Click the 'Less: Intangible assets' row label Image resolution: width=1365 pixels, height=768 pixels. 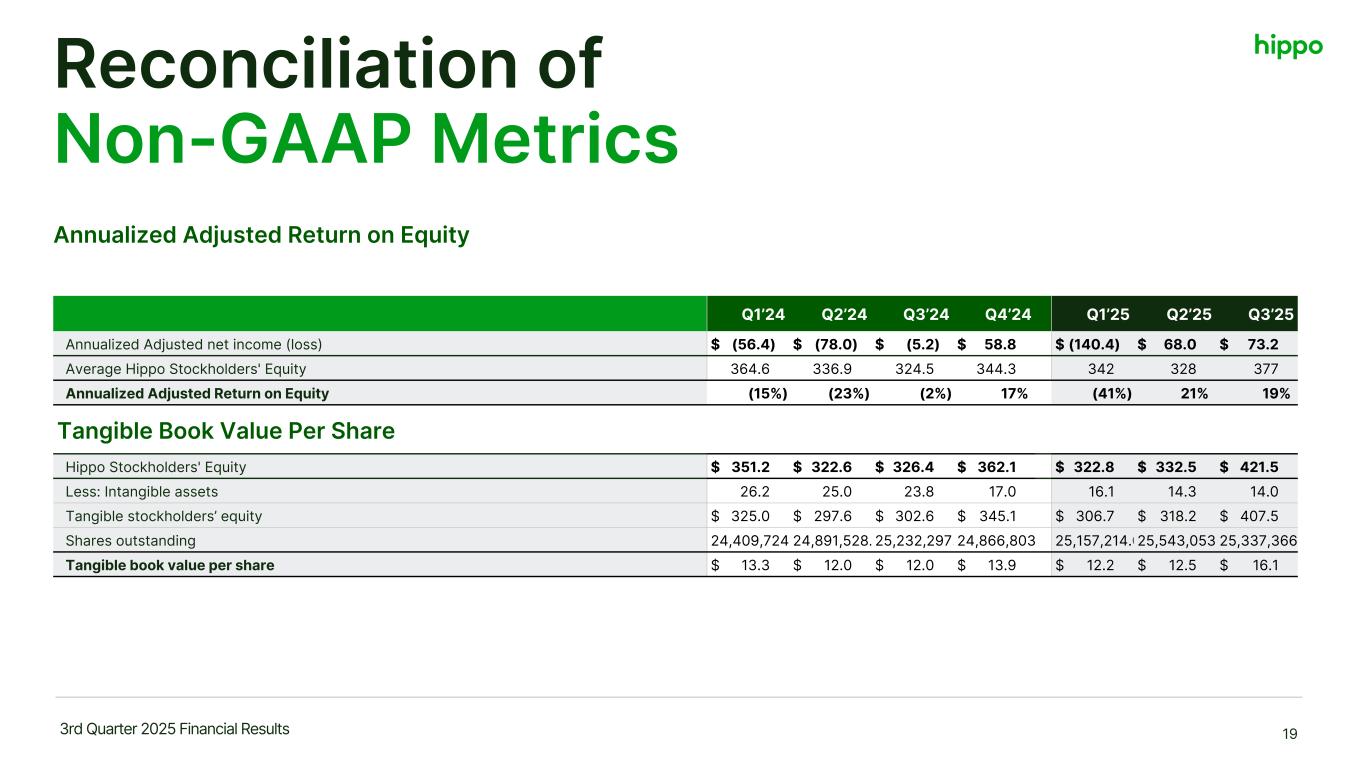coord(141,491)
